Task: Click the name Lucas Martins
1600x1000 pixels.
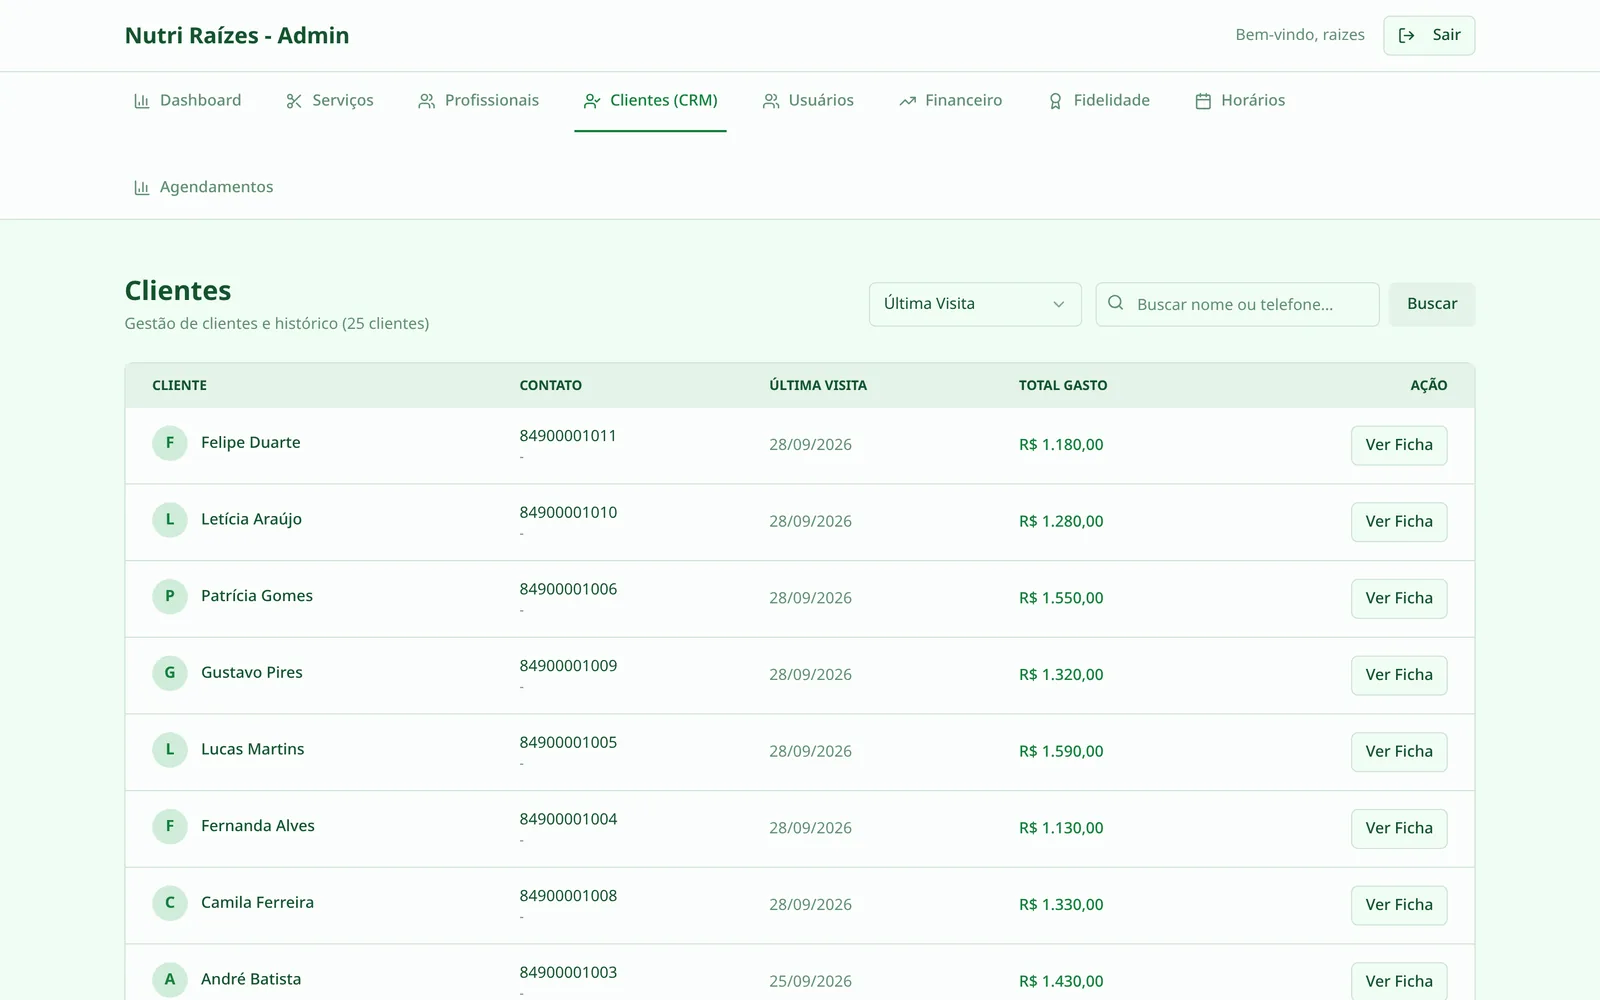Action: (x=252, y=749)
